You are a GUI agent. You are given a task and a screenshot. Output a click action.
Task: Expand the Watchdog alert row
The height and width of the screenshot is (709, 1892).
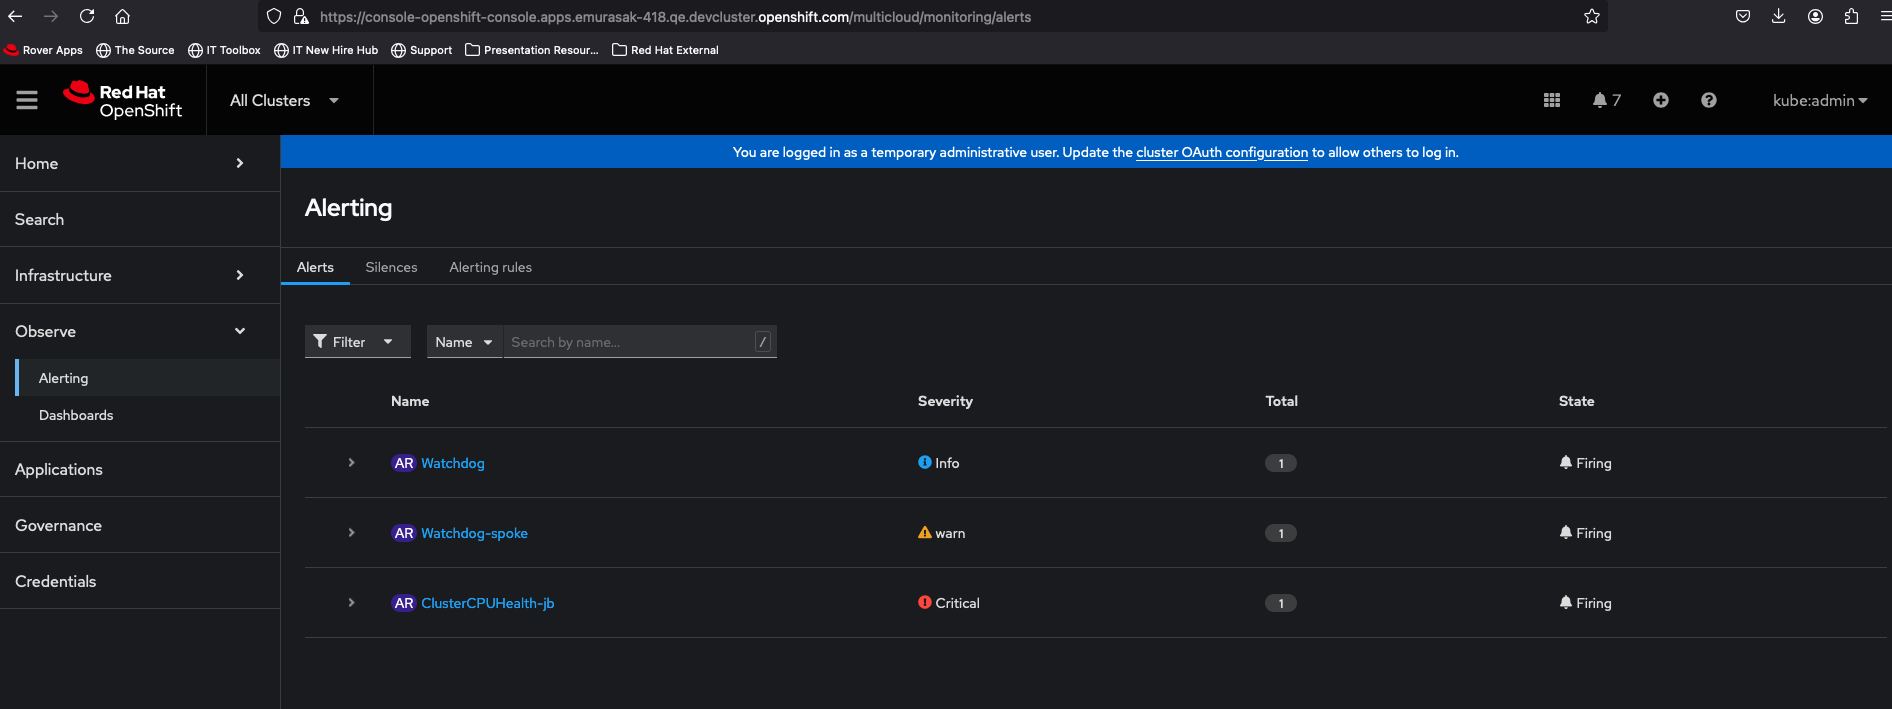pos(351,463)
